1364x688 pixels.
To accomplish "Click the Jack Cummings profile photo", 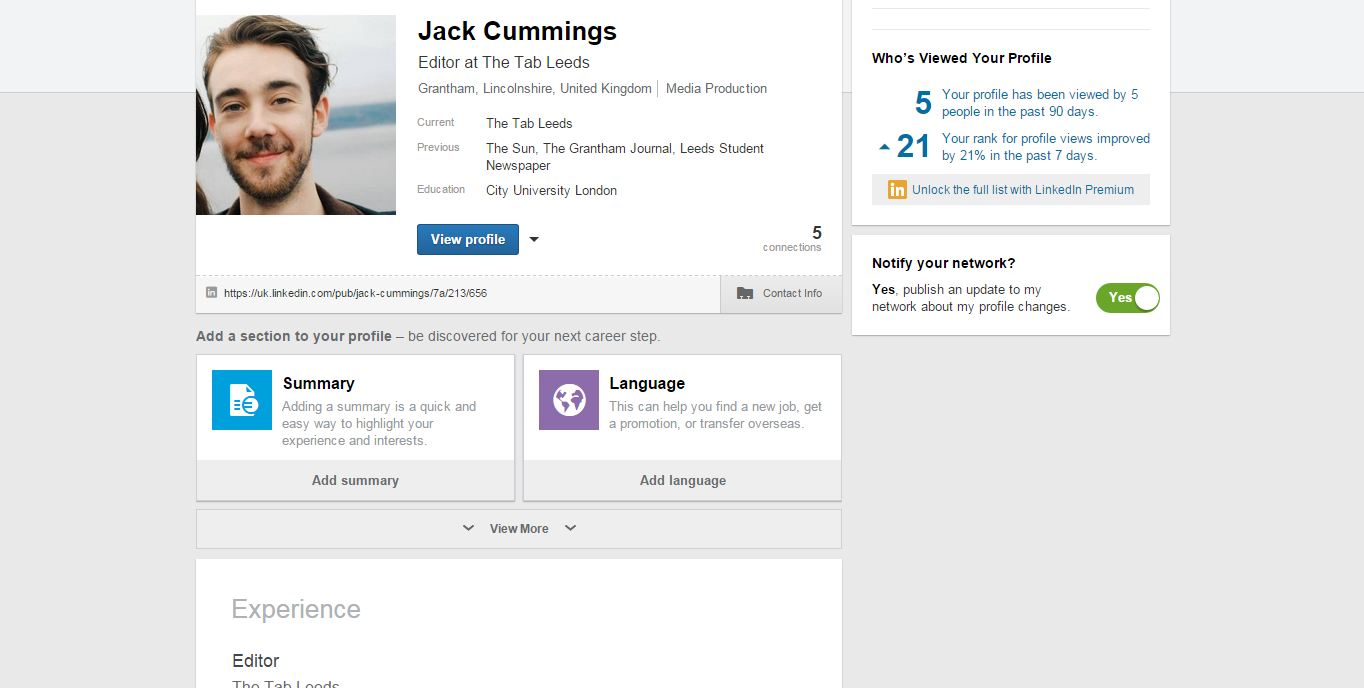I will (296, 115).
